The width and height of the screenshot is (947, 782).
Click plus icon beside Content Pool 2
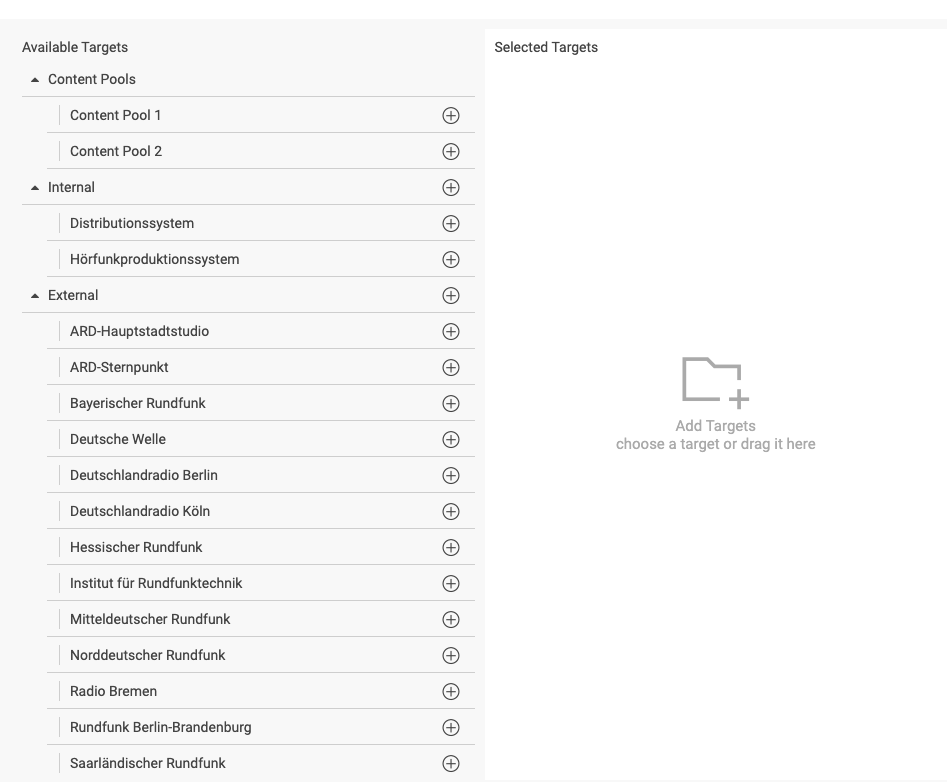pos(451,151)
